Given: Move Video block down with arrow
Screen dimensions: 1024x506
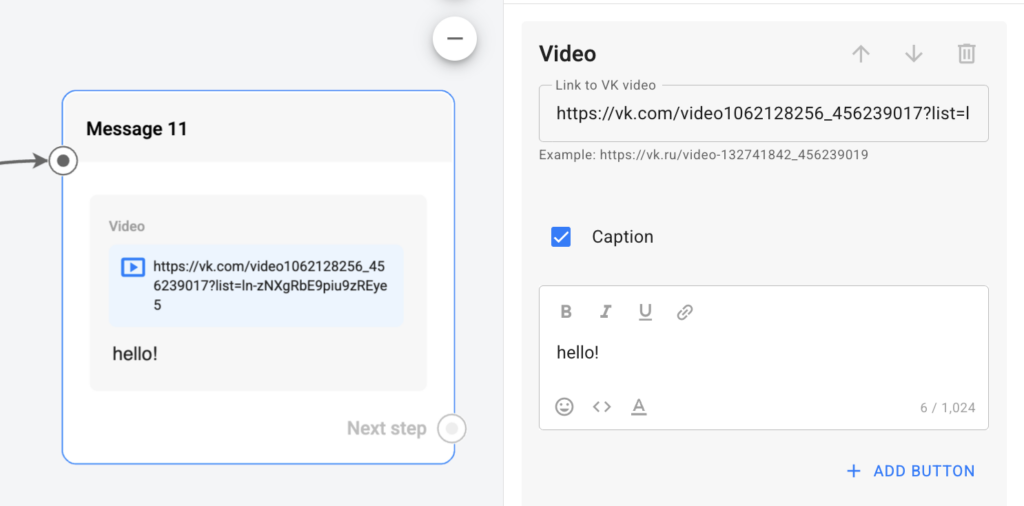Looking at the screenshot, I should coord(913,54).
